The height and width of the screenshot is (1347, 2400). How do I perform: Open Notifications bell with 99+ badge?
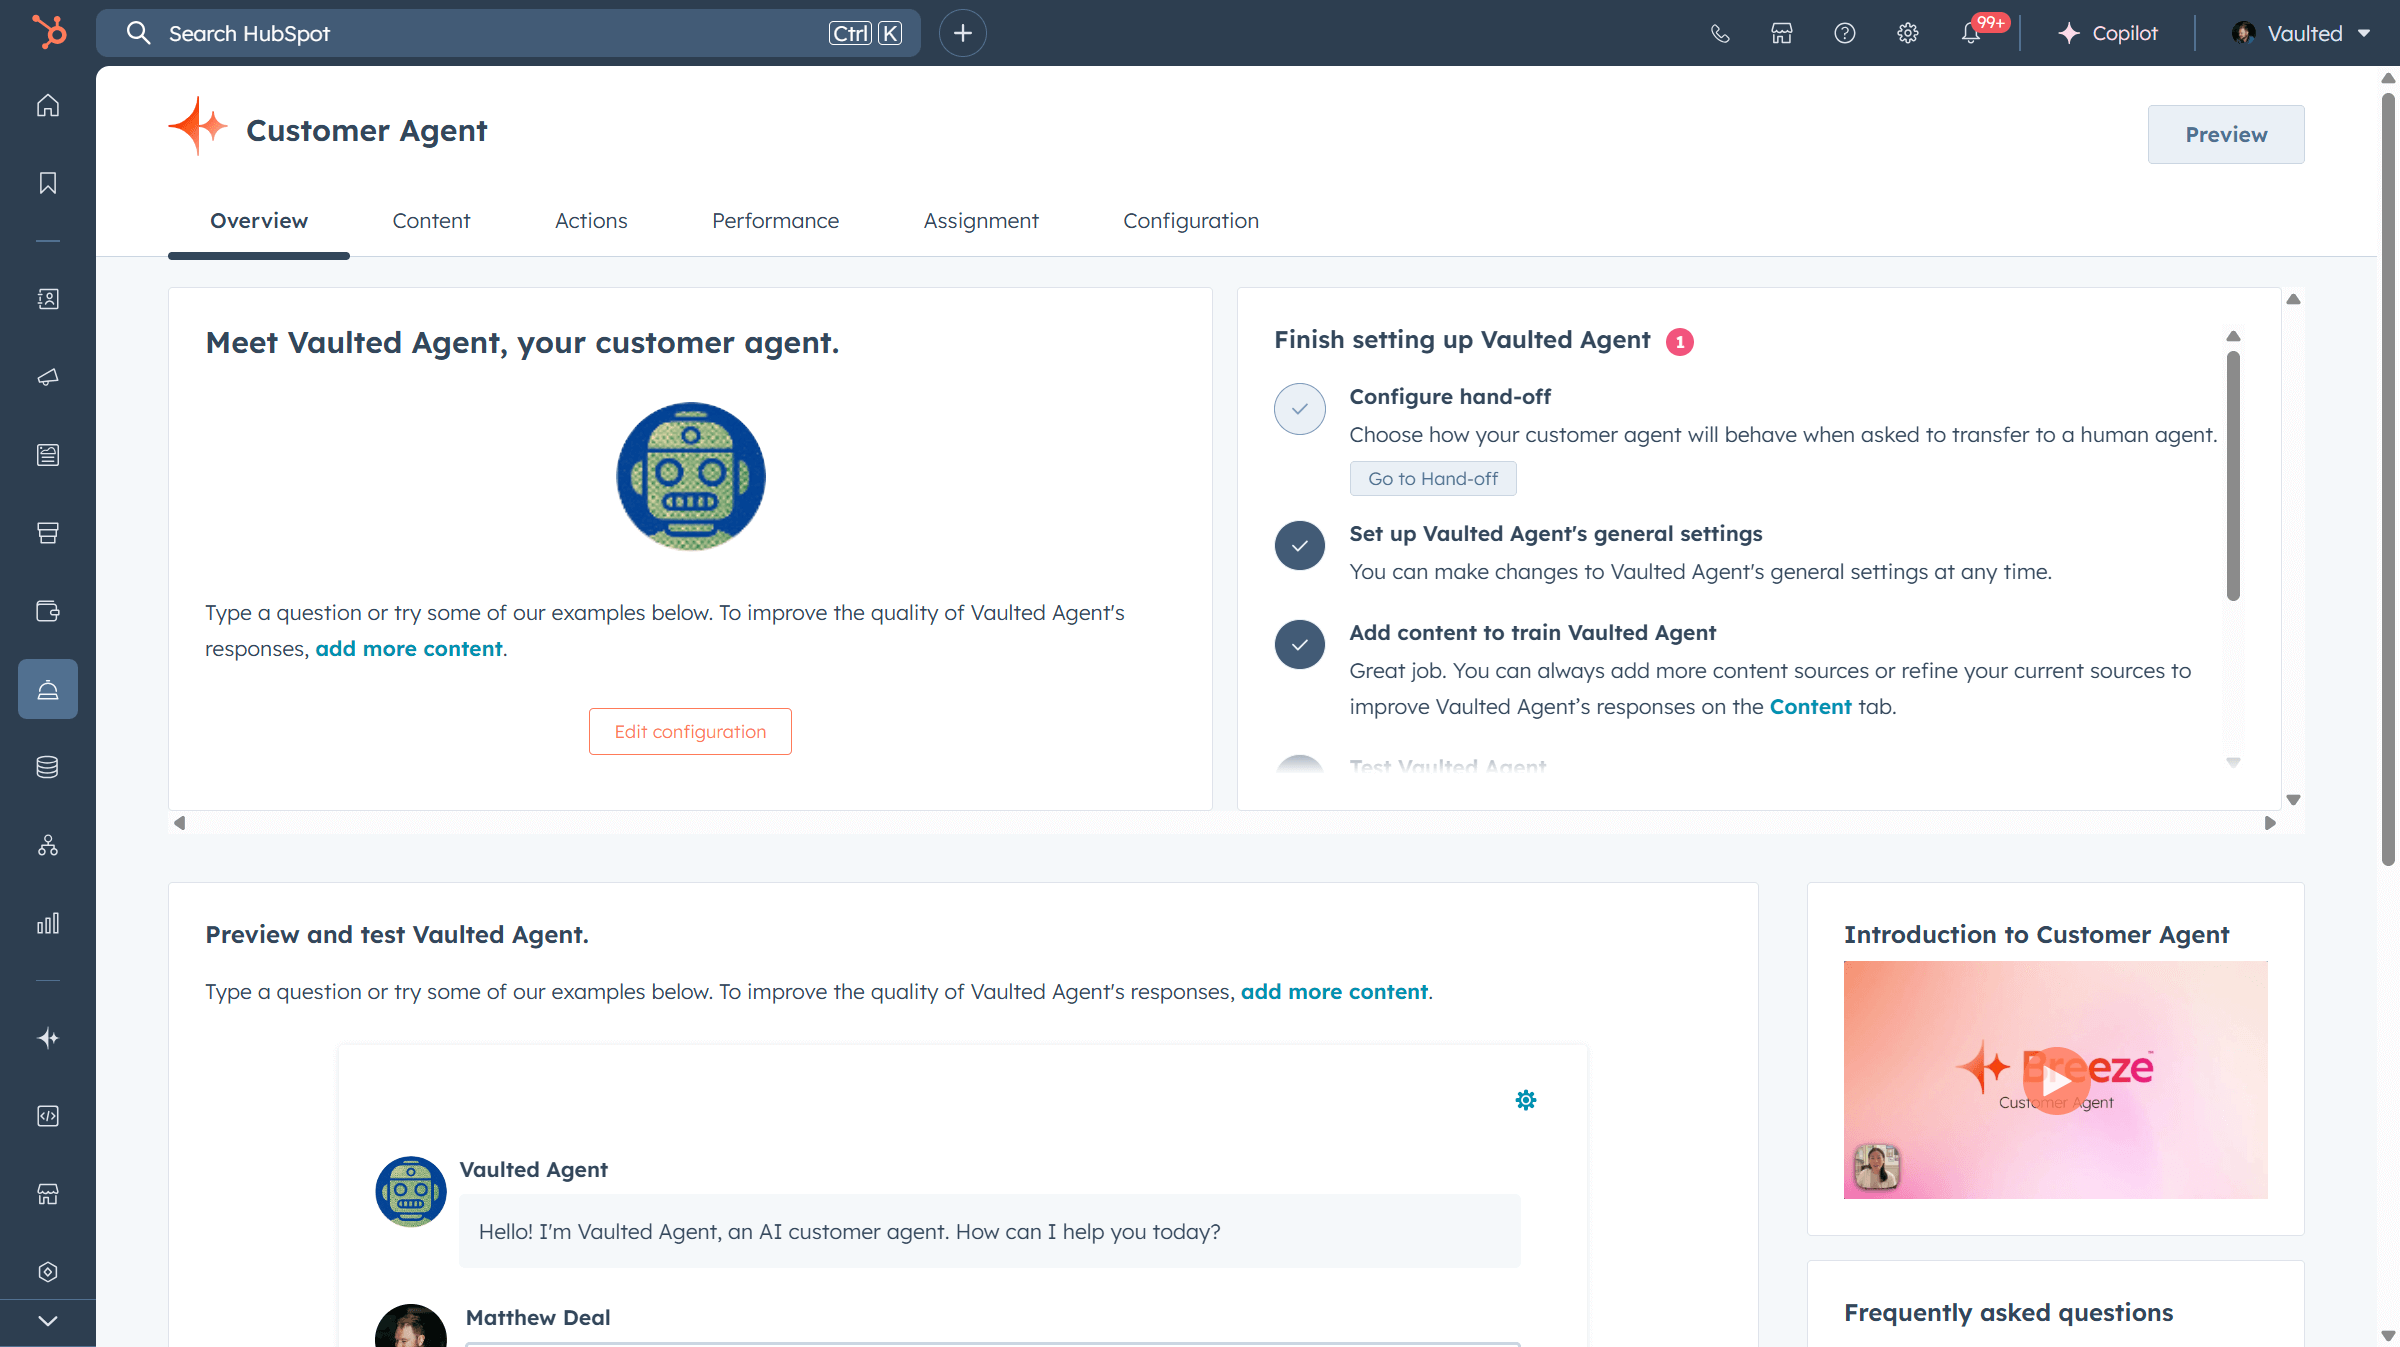pos(1972,33)
